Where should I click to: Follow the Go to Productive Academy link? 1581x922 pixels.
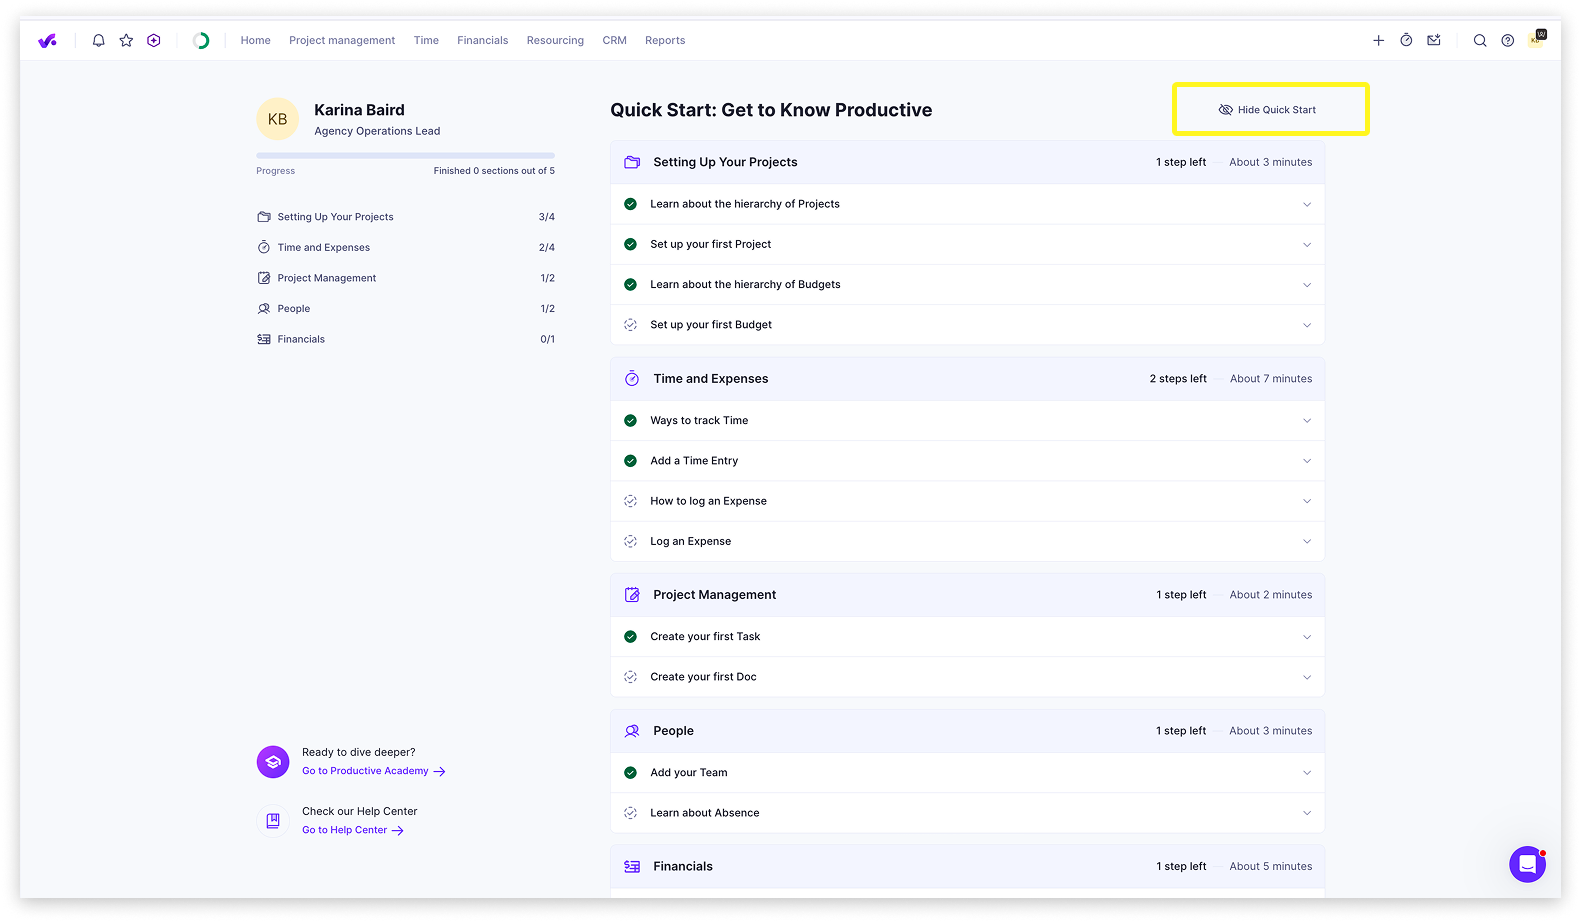coord(374,771)
